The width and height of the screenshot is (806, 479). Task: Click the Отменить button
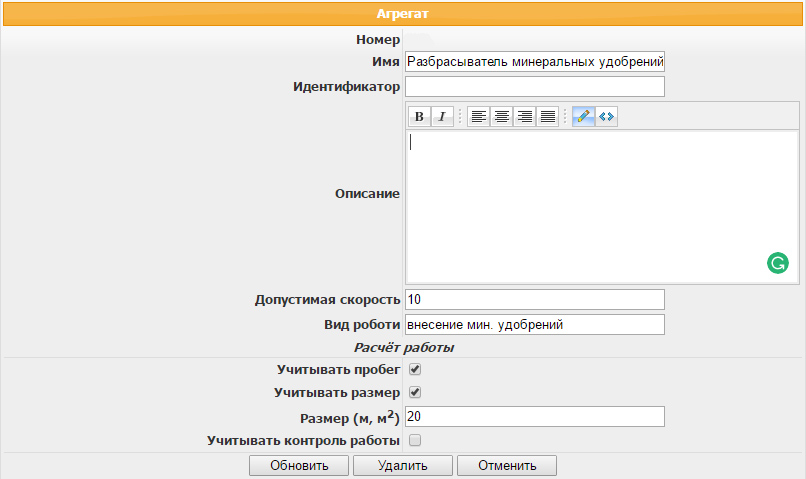point(507,466)
